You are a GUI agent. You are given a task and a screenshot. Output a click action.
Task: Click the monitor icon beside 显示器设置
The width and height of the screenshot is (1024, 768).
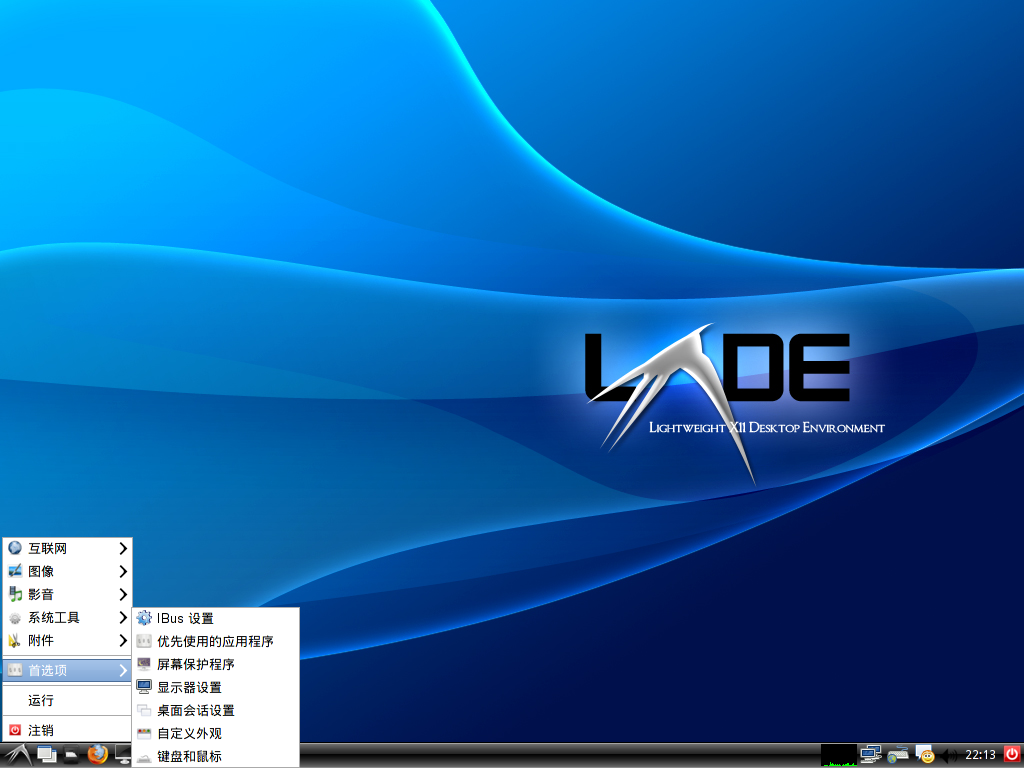click(144, 687)
